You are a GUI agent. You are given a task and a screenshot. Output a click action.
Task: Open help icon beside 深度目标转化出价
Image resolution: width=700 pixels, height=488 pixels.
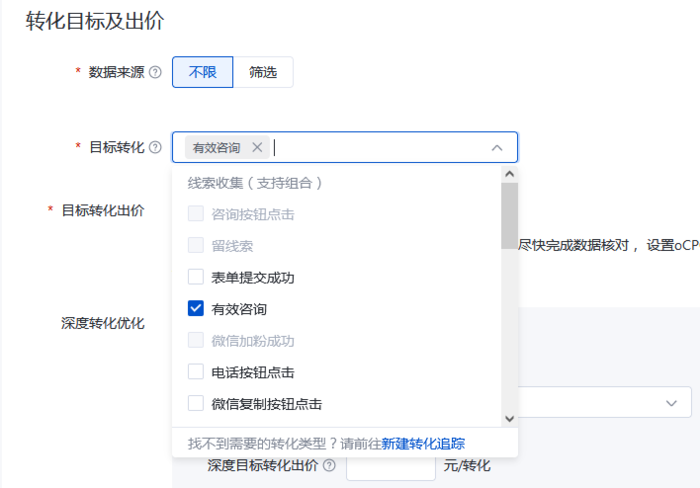point(329,466)
